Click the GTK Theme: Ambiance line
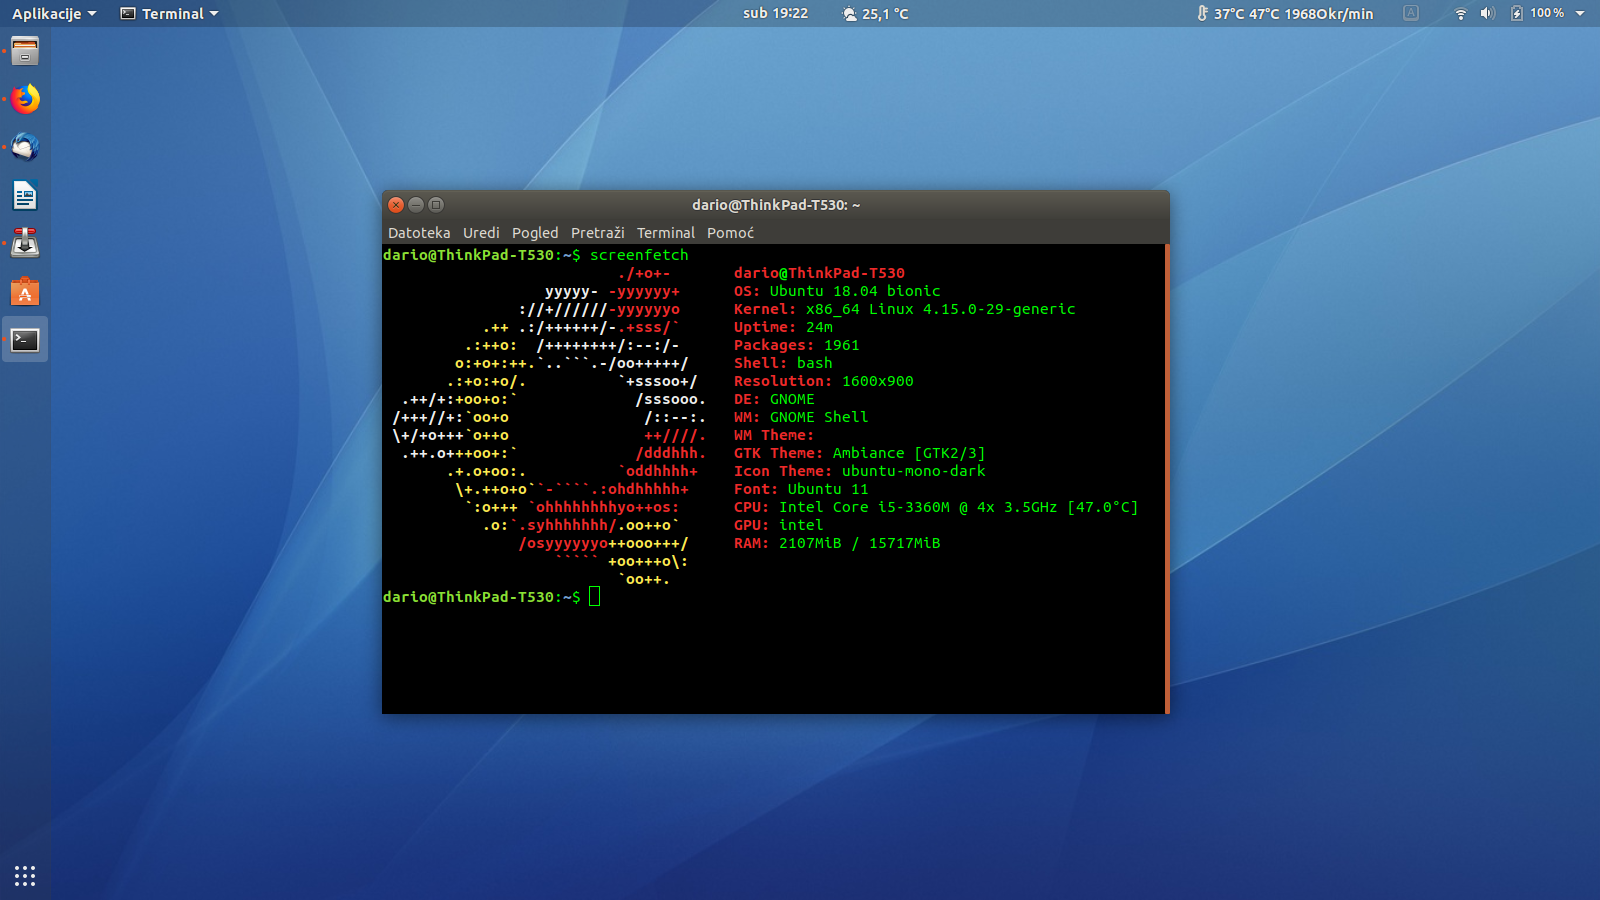The height and width of the screenshot is (900, 1600). [860, 453]
